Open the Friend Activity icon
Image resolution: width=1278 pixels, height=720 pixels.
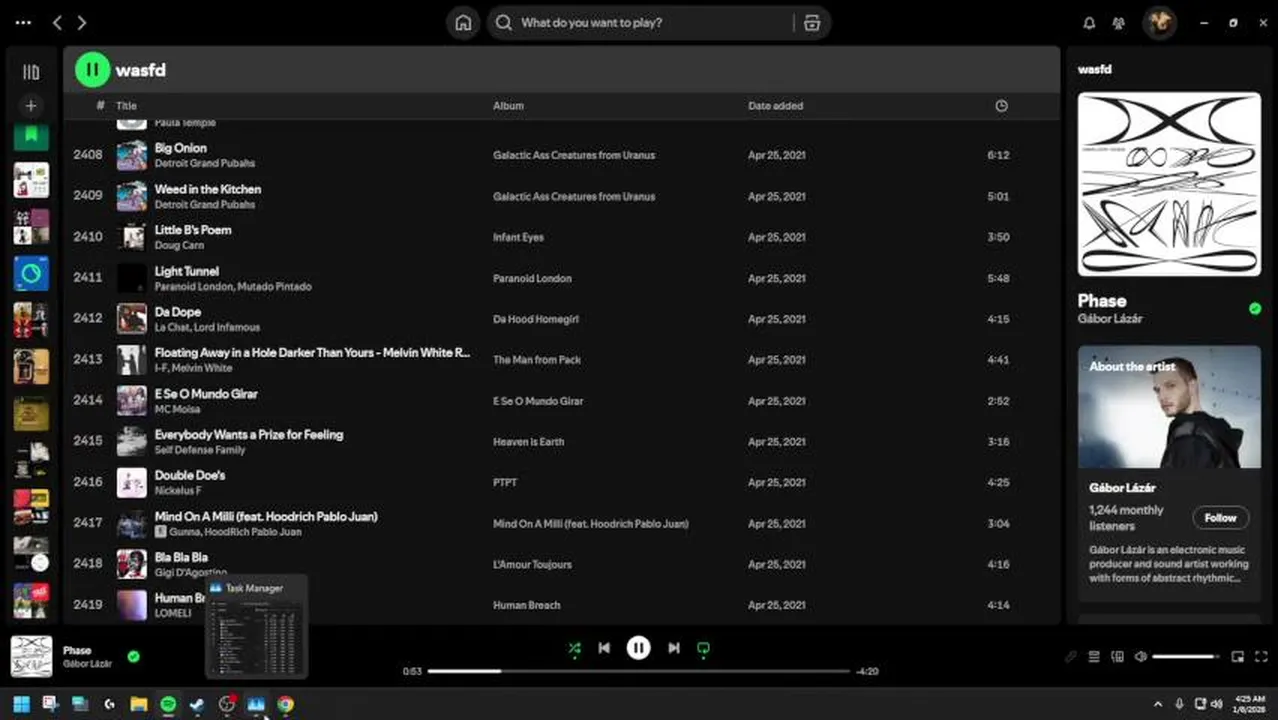coord(1119,23)
